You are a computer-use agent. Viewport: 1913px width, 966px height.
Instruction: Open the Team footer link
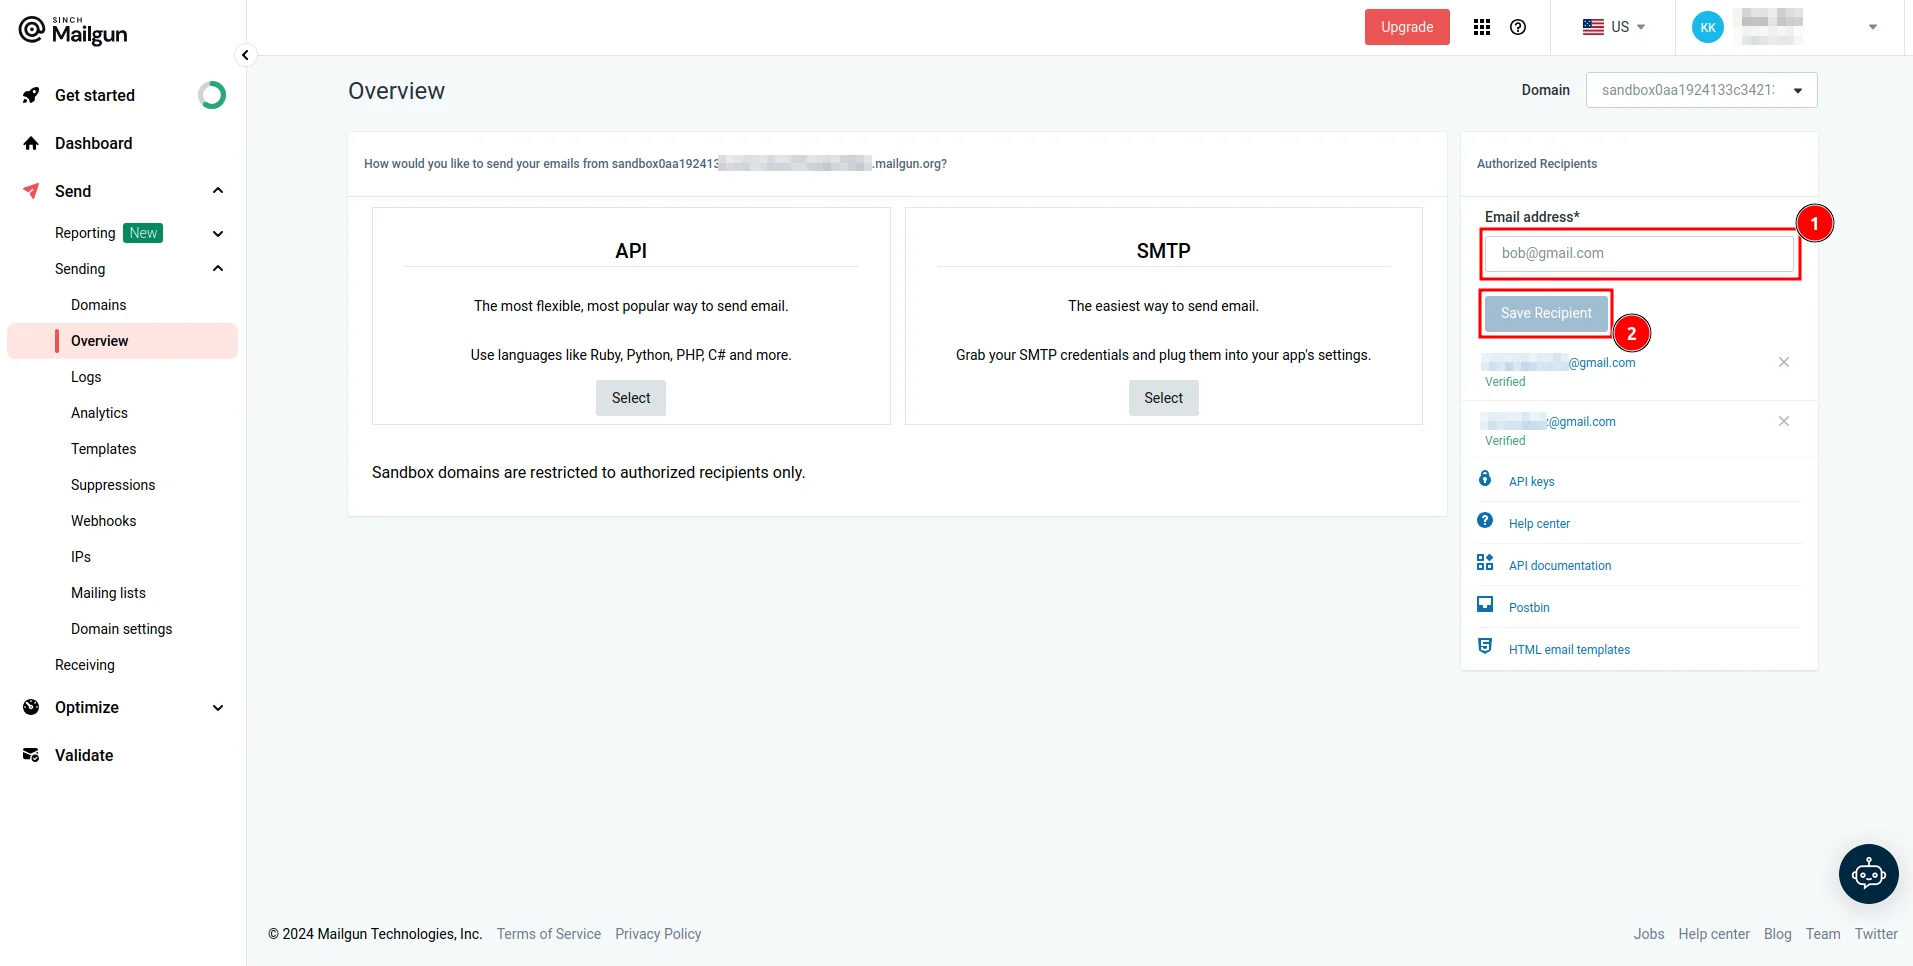1823,934
